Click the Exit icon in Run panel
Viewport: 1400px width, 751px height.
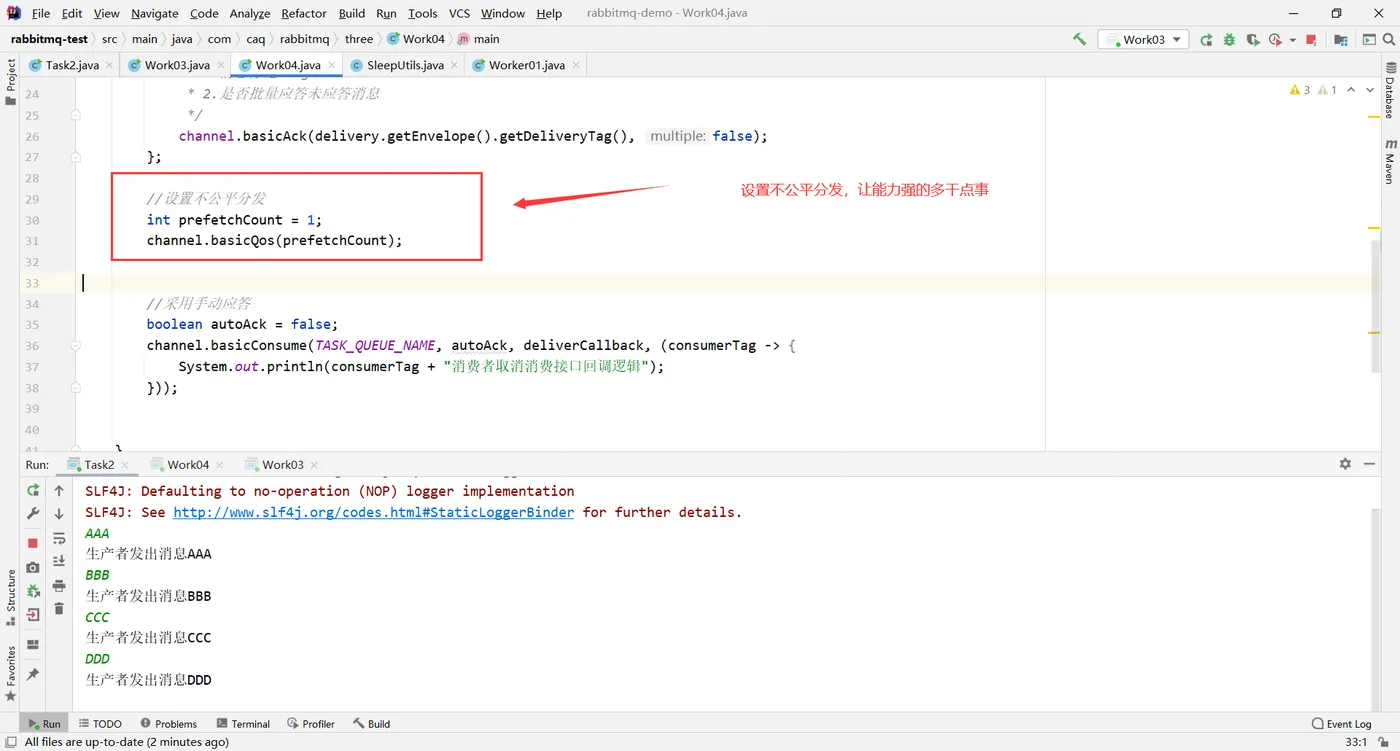click(33, 615)
